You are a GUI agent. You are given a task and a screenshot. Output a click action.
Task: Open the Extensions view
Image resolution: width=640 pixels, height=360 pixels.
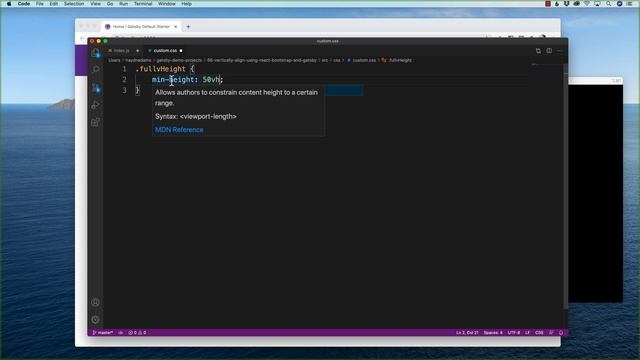point(96,122)
